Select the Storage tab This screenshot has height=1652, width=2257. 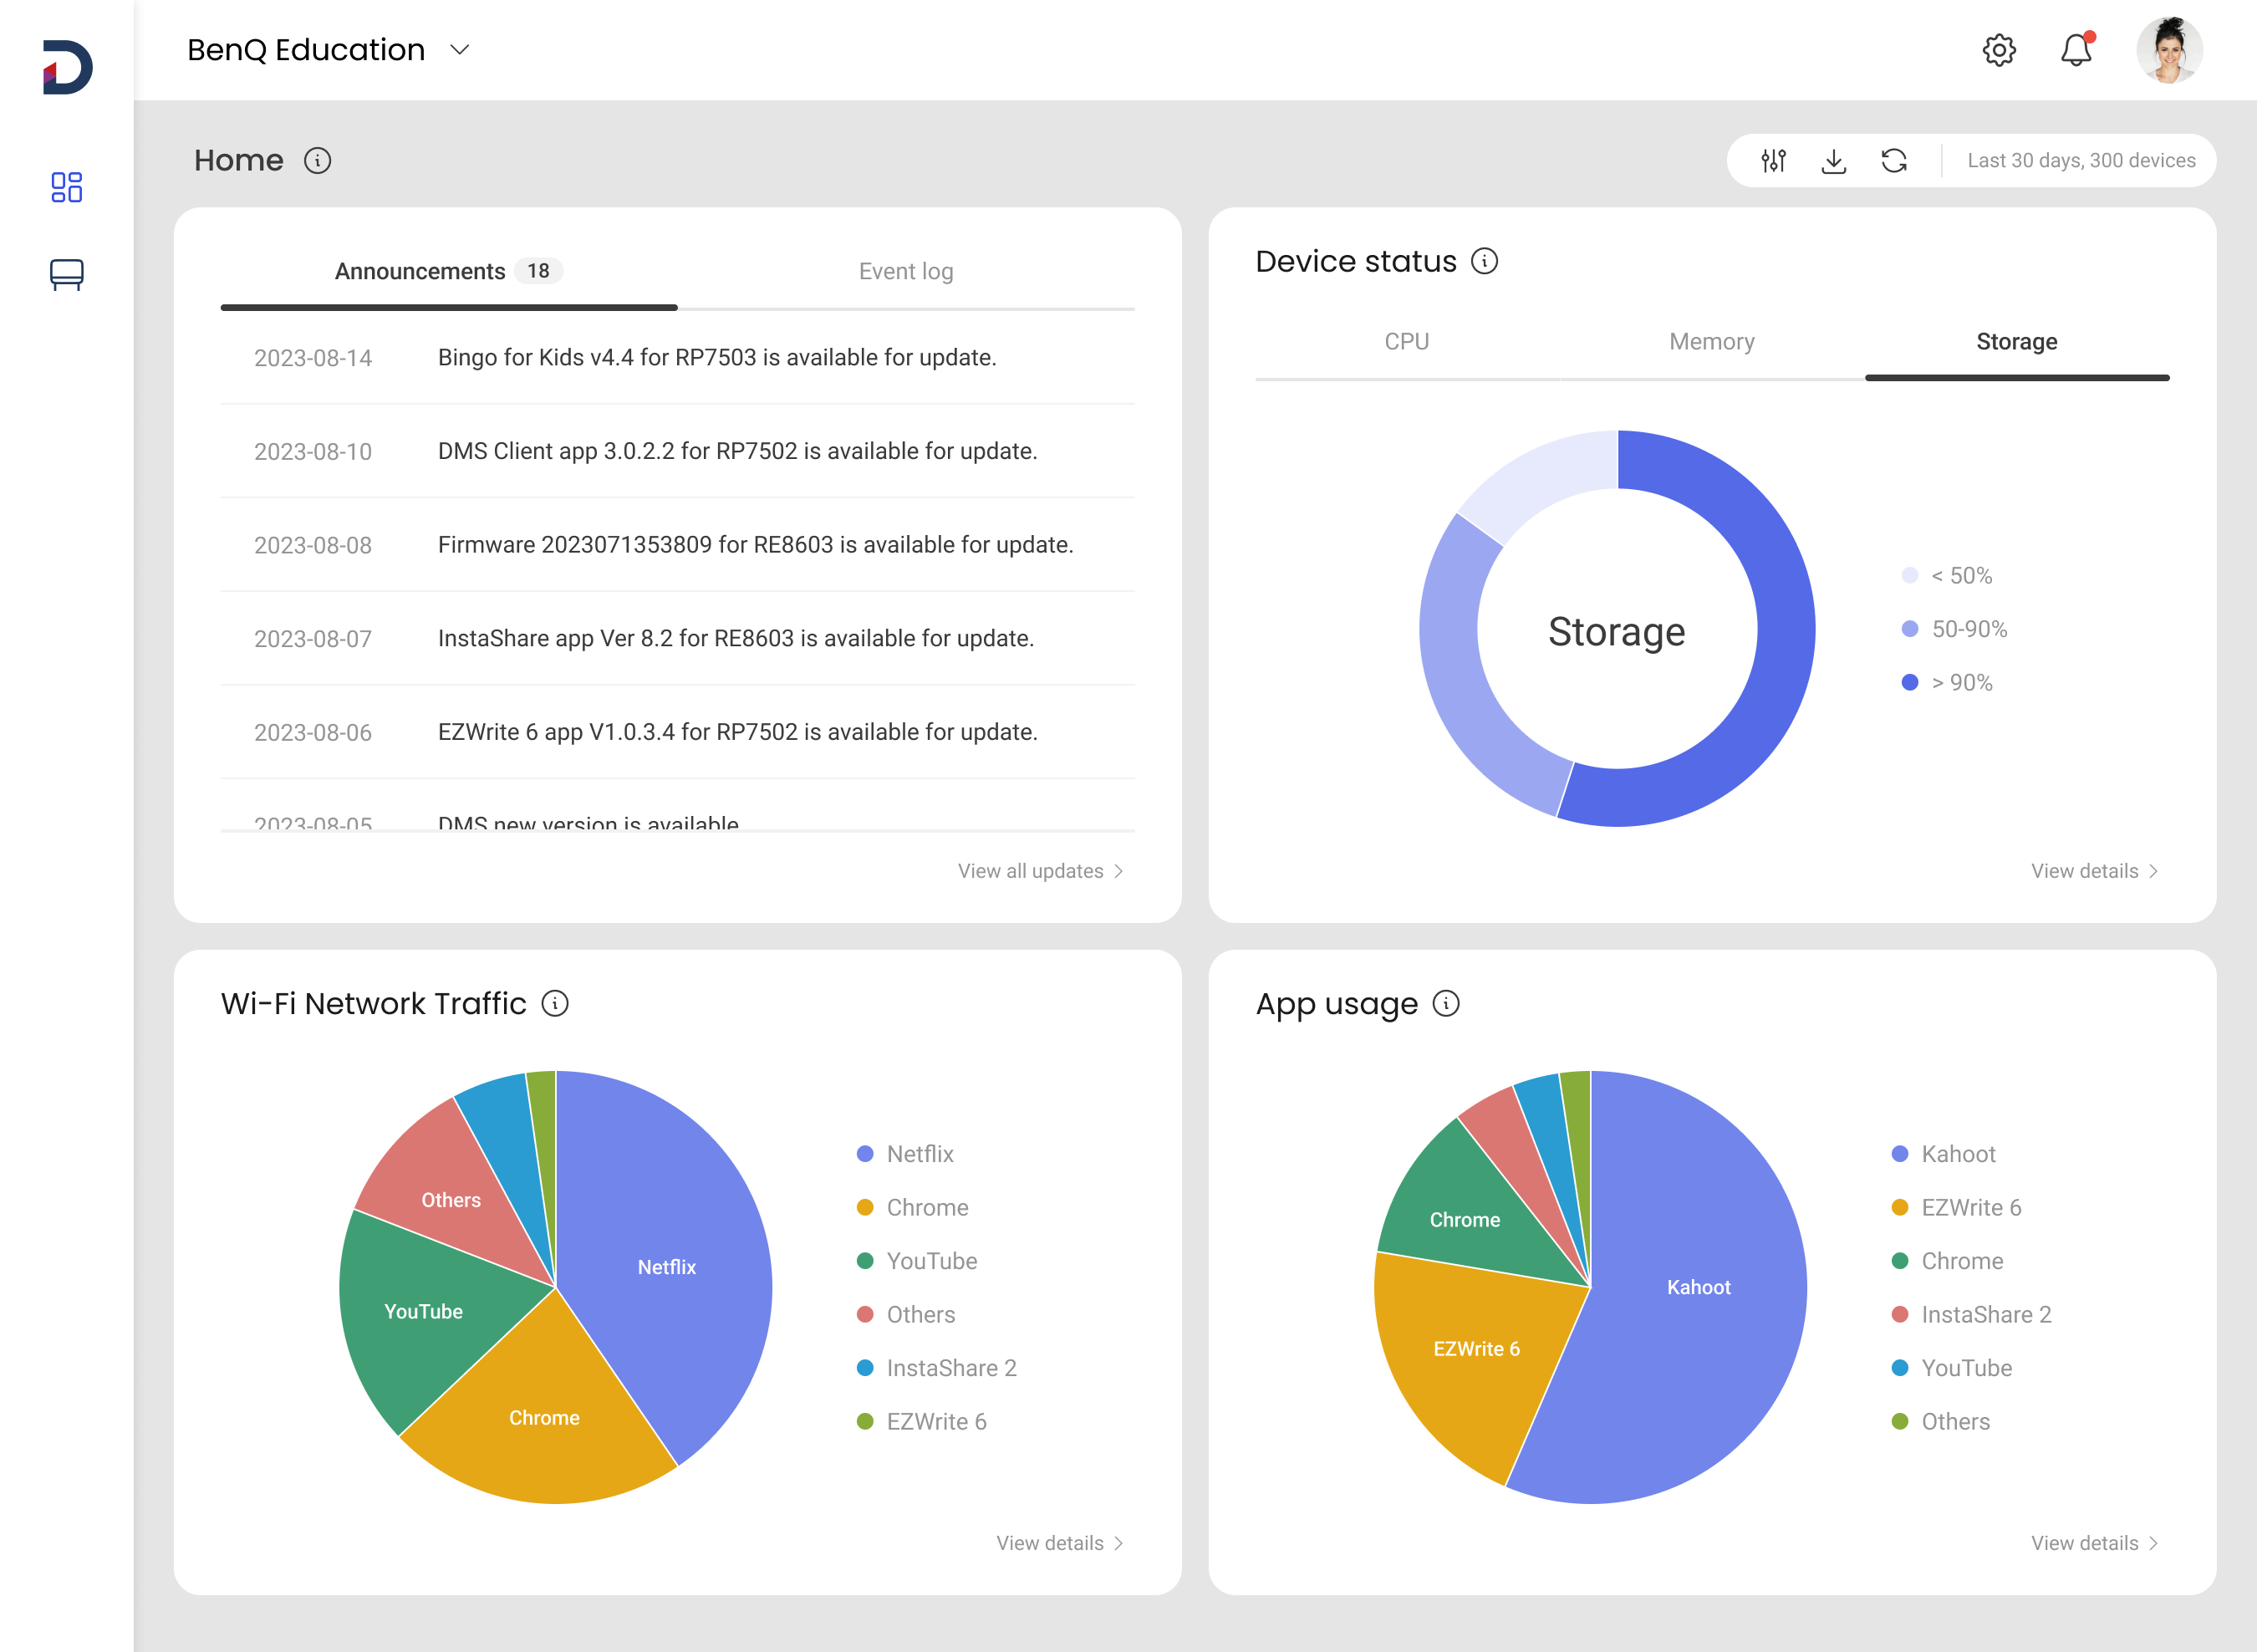[2017, 342]
